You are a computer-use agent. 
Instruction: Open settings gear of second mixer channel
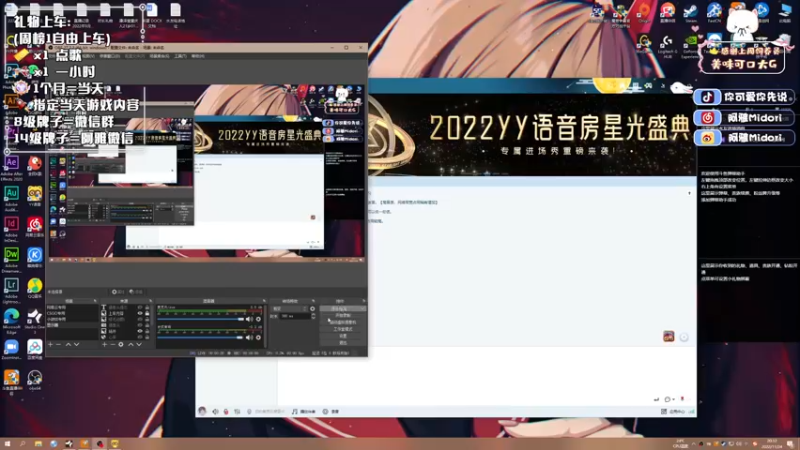point(258,337)
